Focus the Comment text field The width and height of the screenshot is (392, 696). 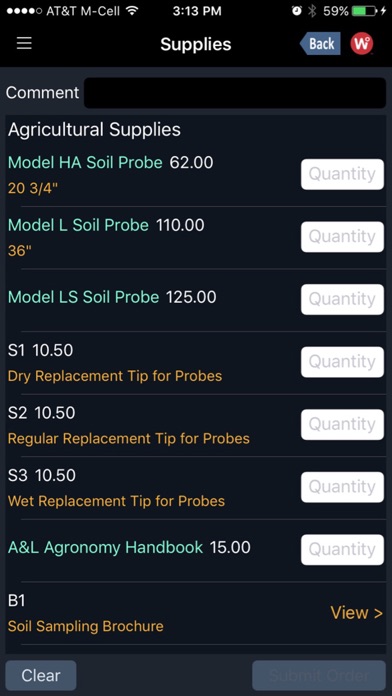235,93
